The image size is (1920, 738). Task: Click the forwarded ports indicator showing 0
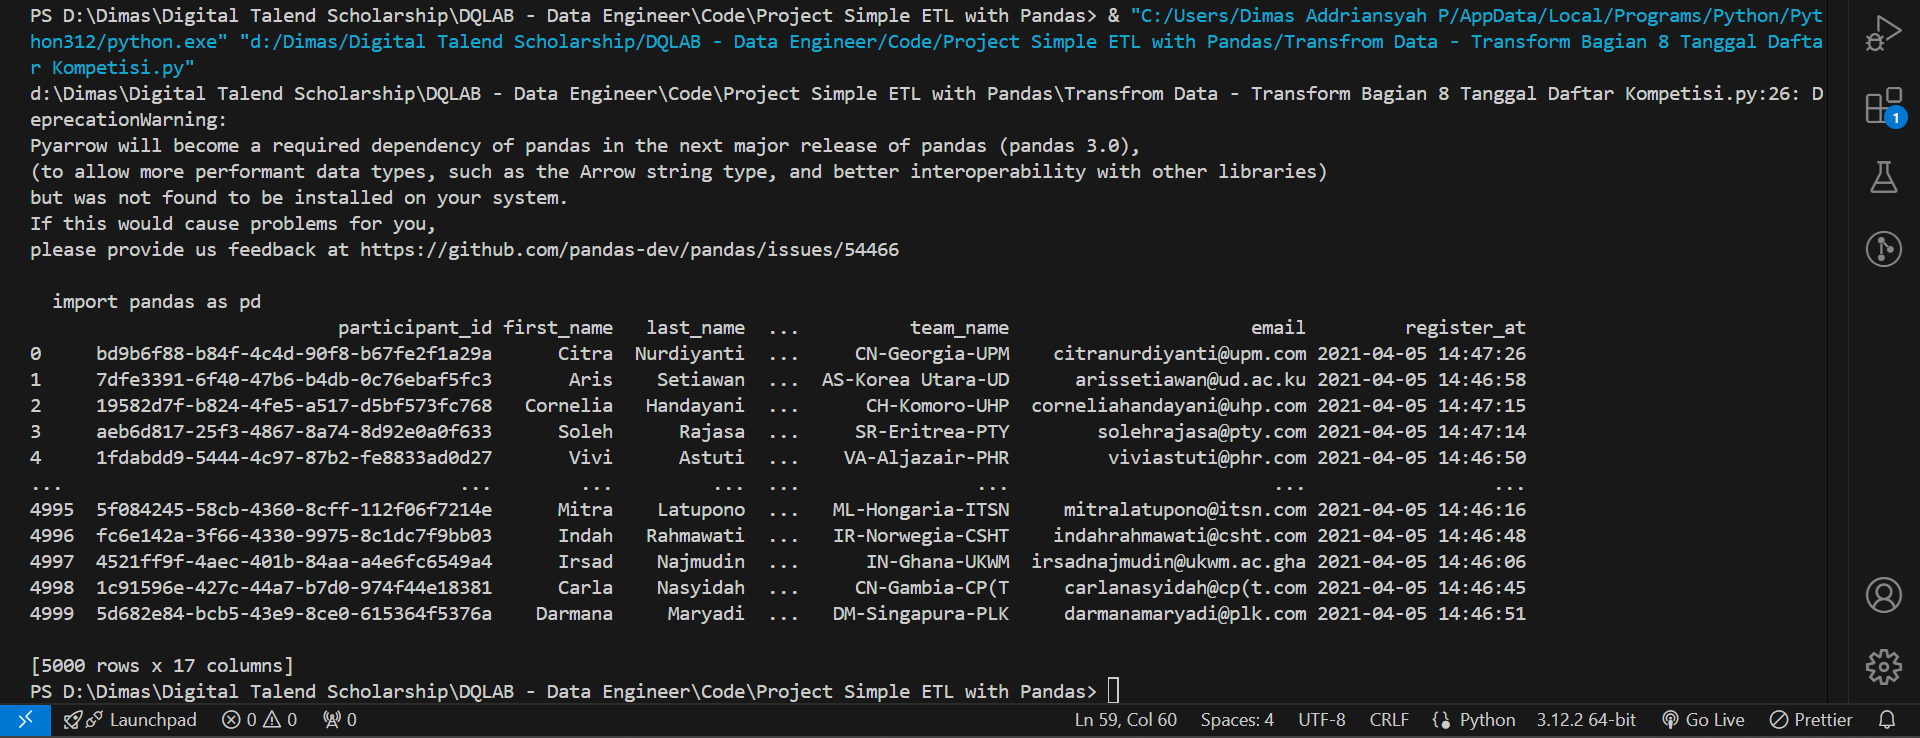tap(340, 720)
